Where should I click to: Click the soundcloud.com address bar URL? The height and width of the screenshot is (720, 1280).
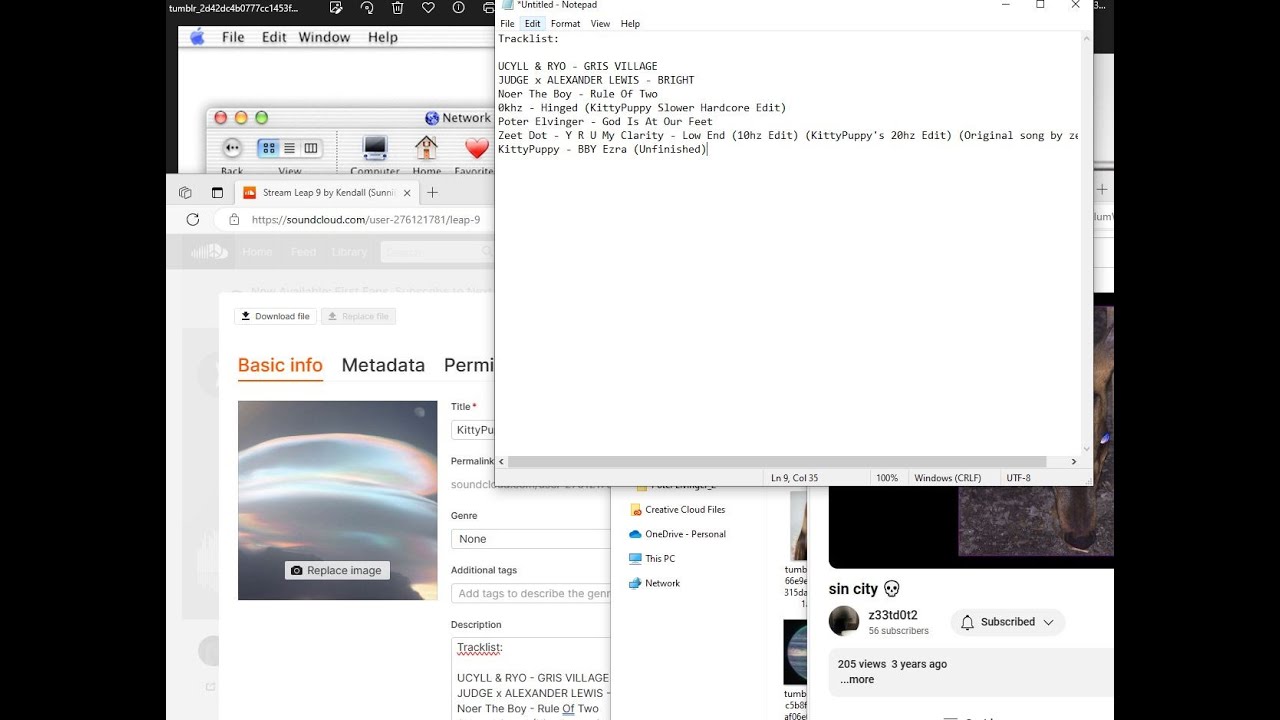pyautogui.click(x=366, y=220)
